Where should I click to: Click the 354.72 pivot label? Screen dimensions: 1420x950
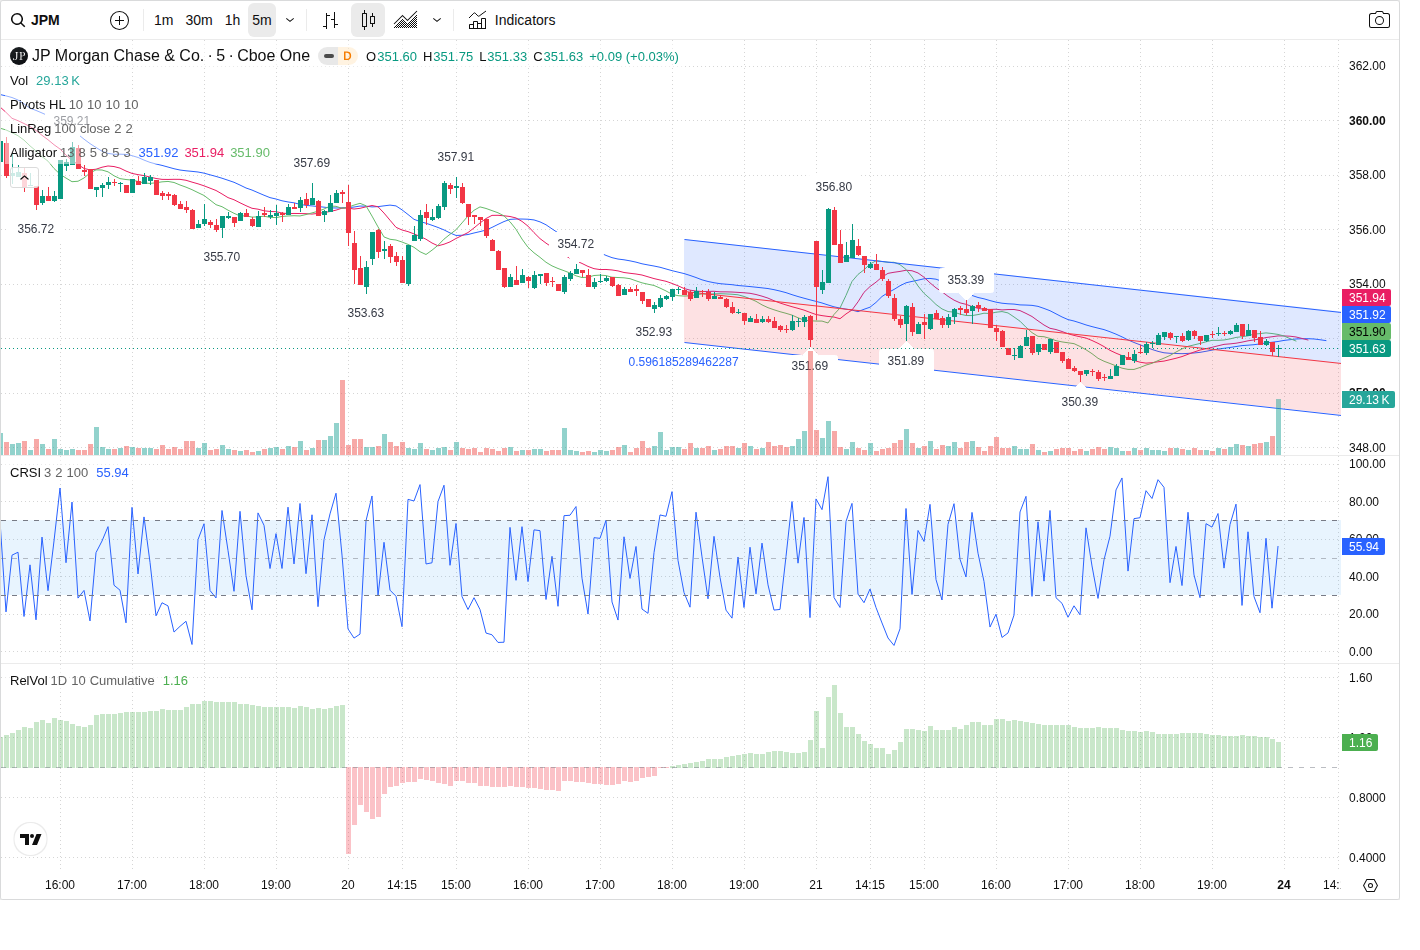tap(576, 244)
